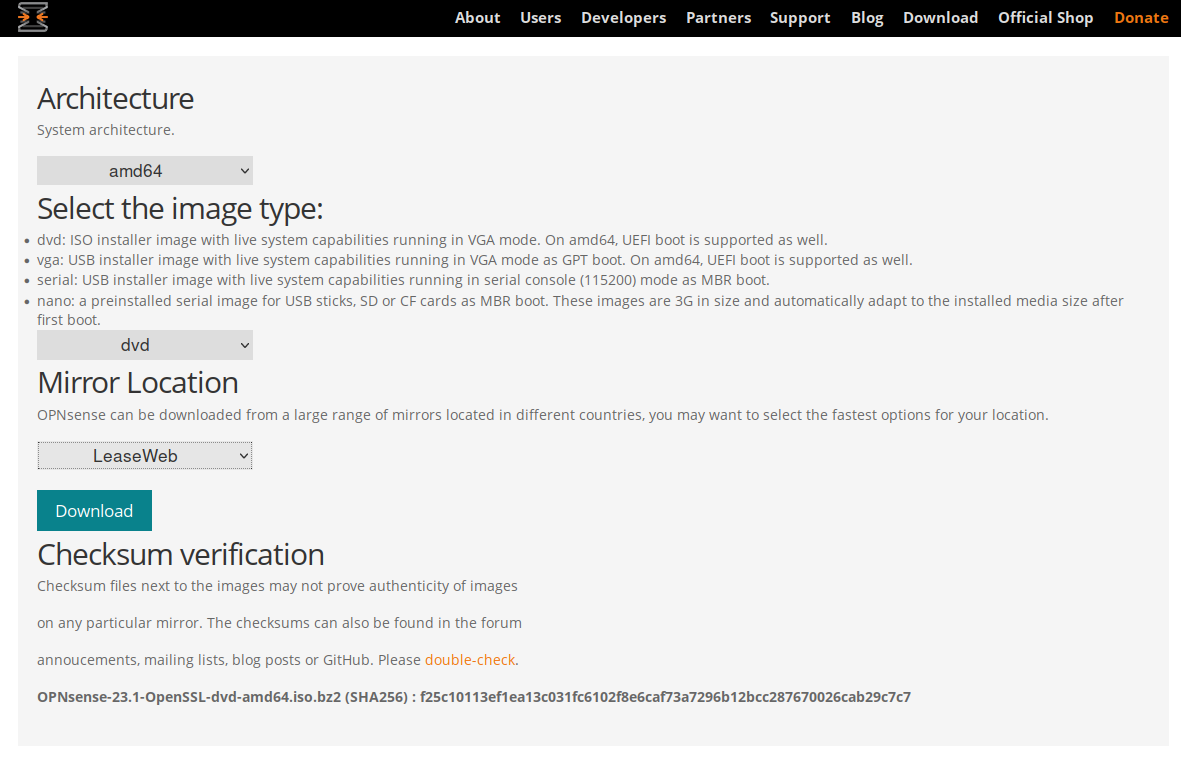Click the SHA256 checksum hash text
1181x761 pixels.
tap(665, 697)
